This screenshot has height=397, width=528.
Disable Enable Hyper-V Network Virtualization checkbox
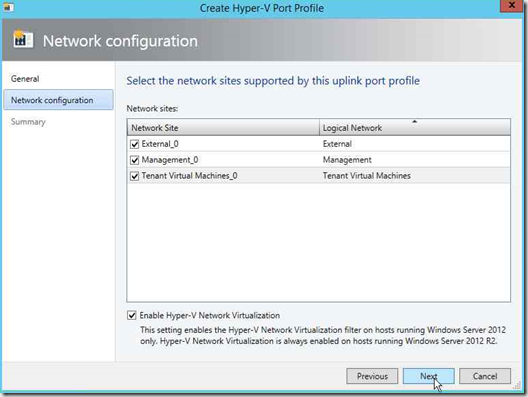[132, 315]
